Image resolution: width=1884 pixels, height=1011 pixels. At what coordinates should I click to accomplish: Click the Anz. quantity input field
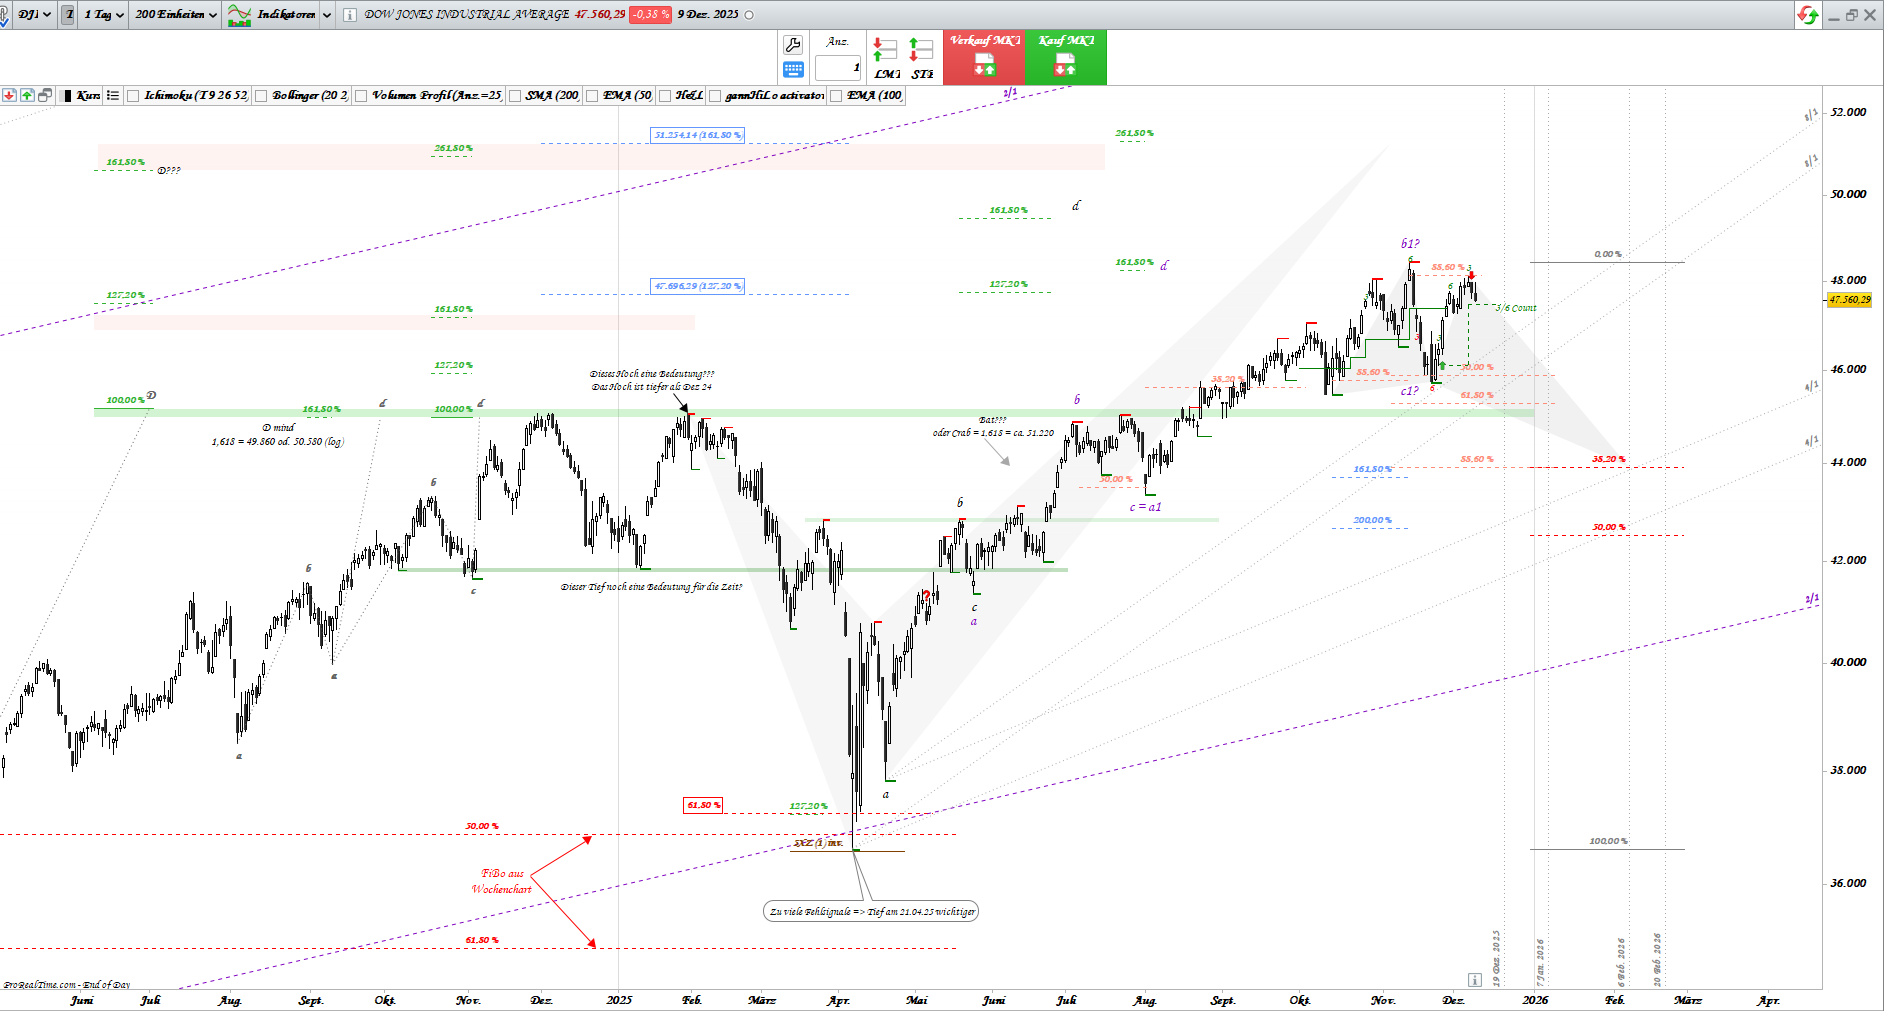(838, 68)
